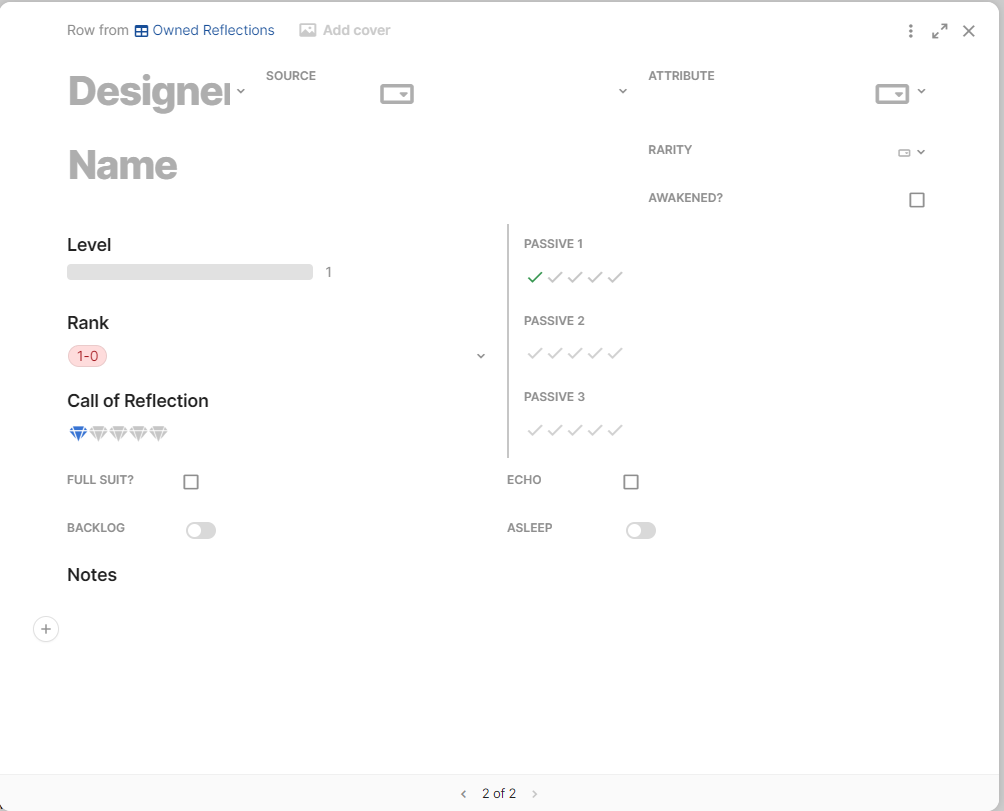Click the third checkmark under Passive 3
This screenshot has height=811, width=1004.
(575, 430)
